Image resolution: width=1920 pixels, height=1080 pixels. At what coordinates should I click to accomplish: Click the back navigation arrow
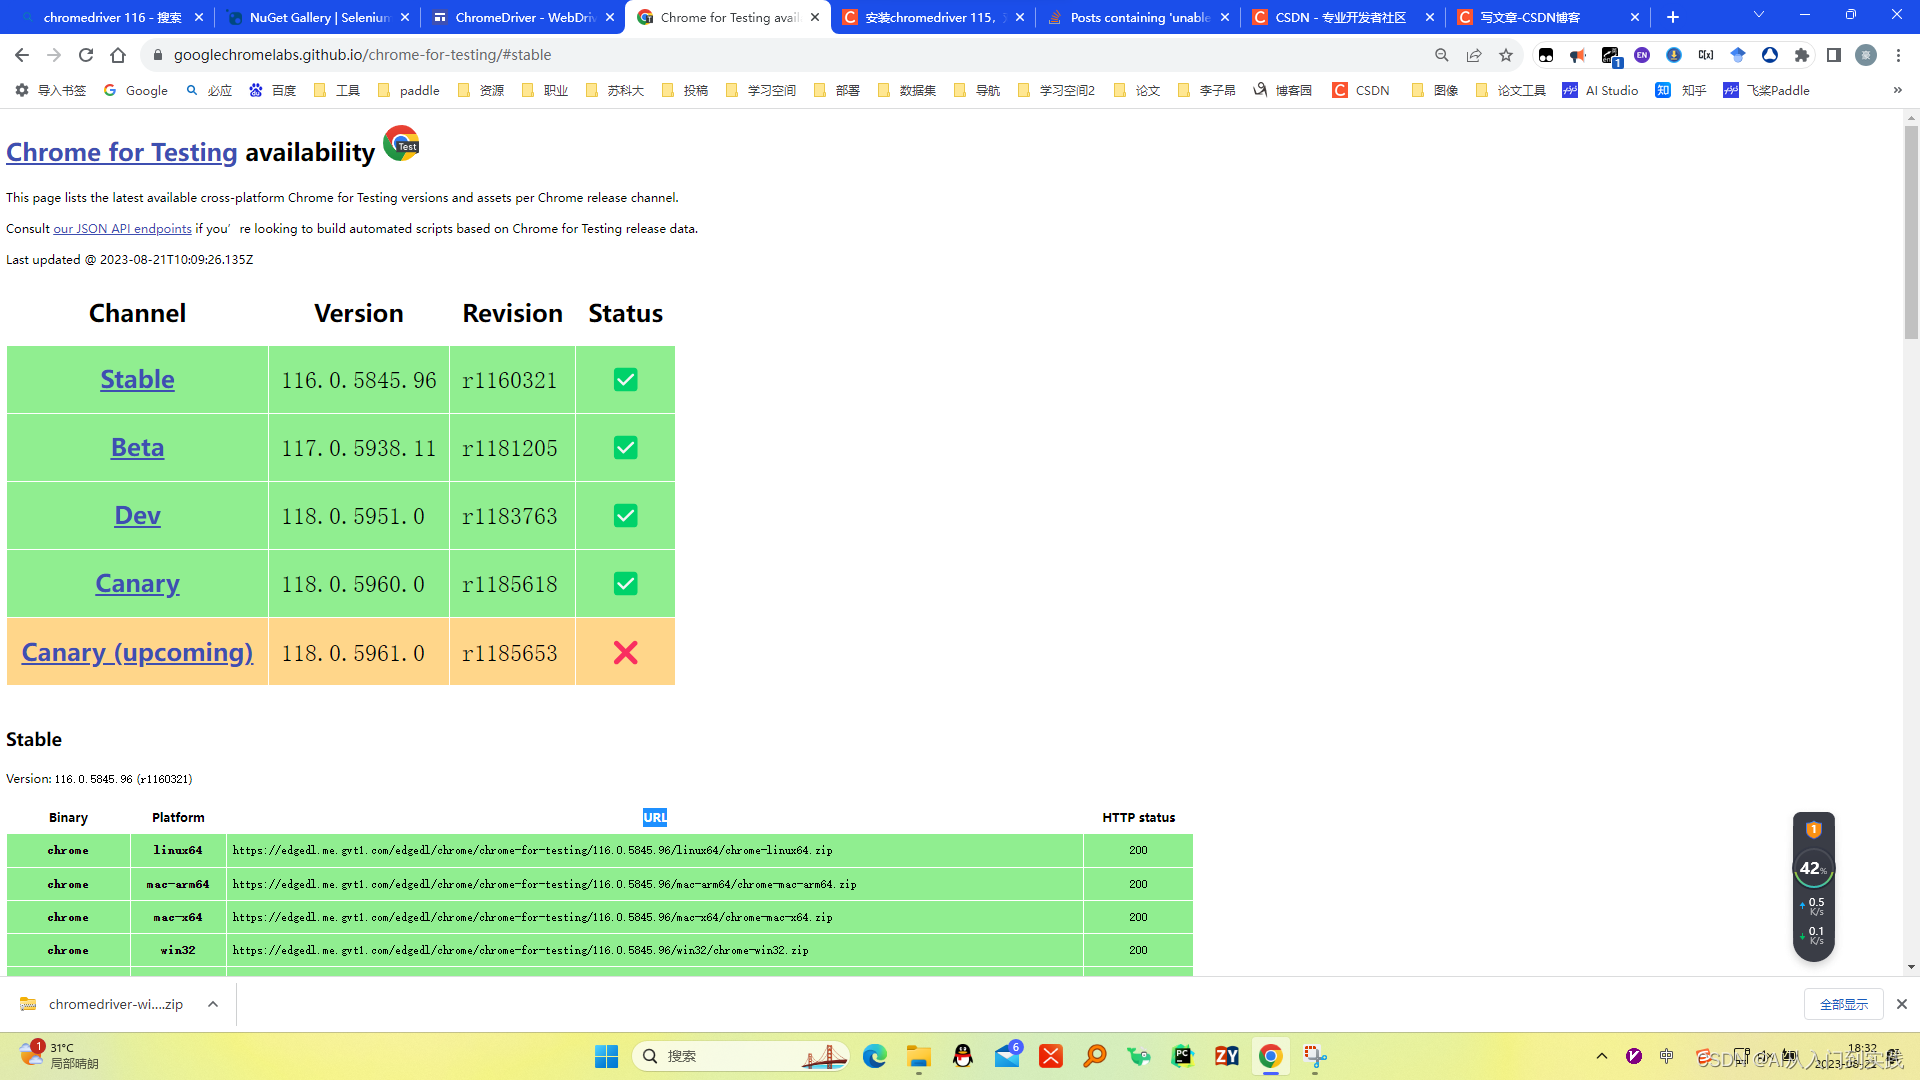tap(22, 55)
